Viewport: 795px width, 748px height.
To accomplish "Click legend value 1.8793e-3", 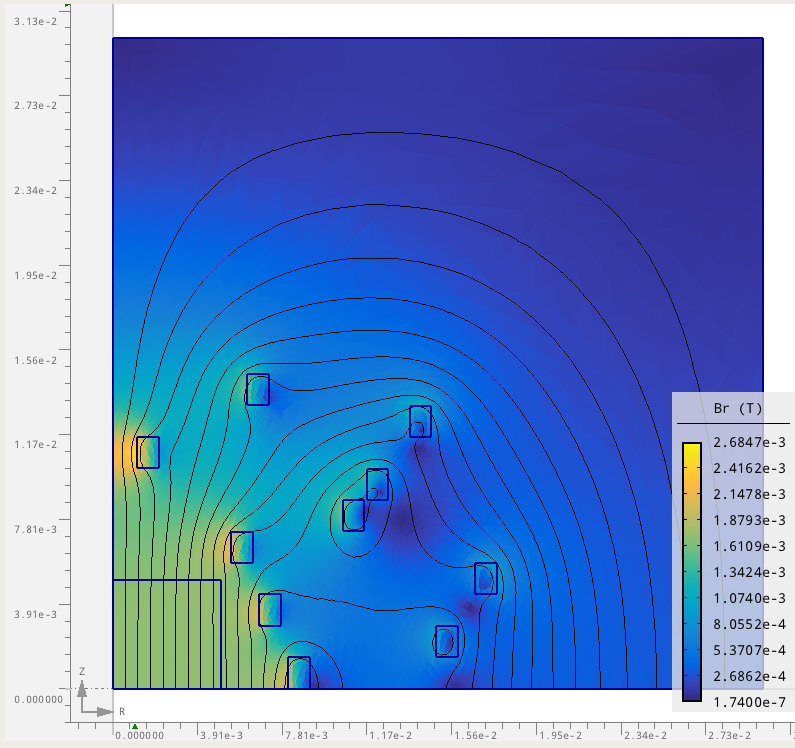I will [749, 520].
